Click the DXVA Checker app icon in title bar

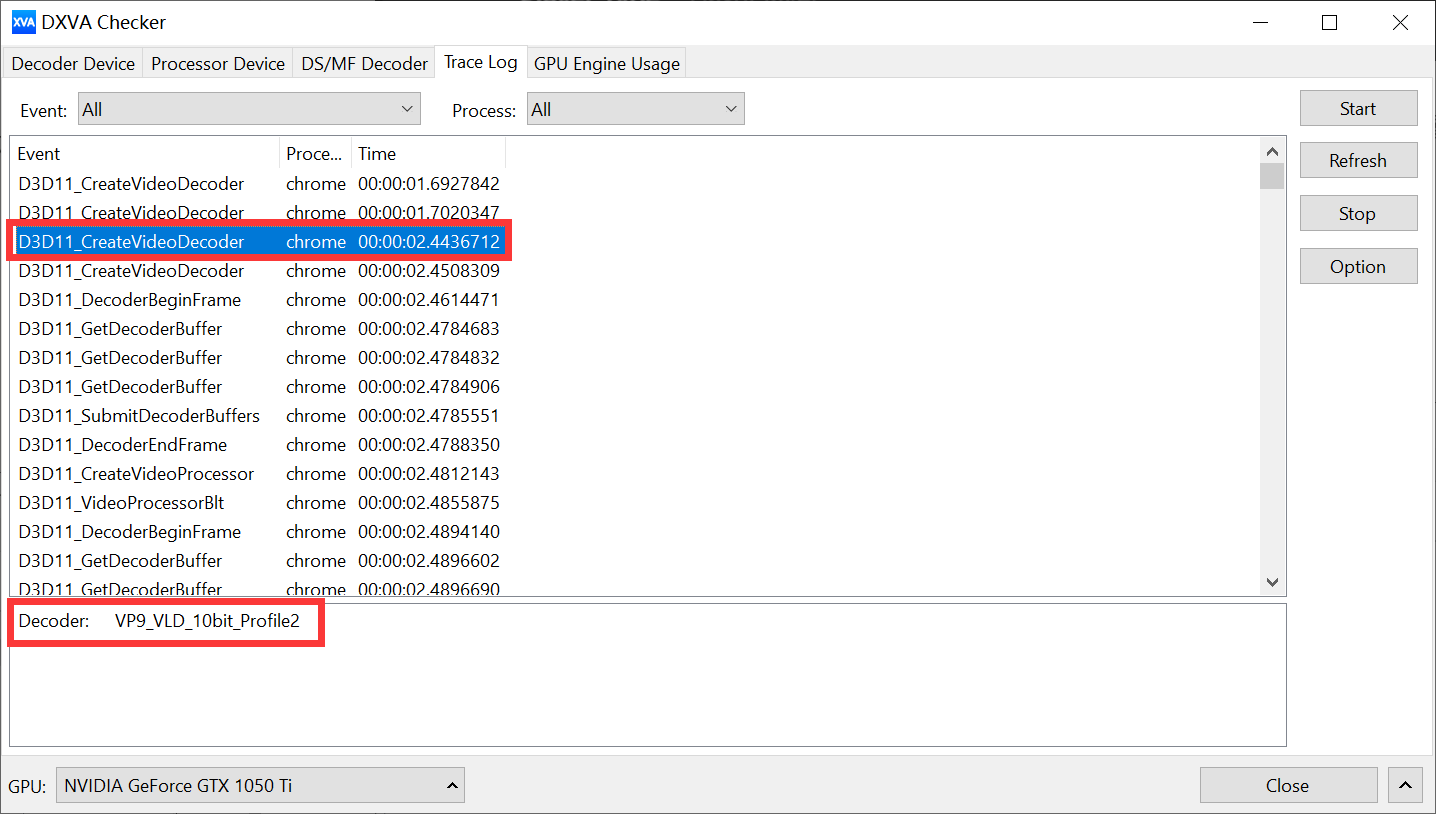pyautogui.click(x=22, y=21)
